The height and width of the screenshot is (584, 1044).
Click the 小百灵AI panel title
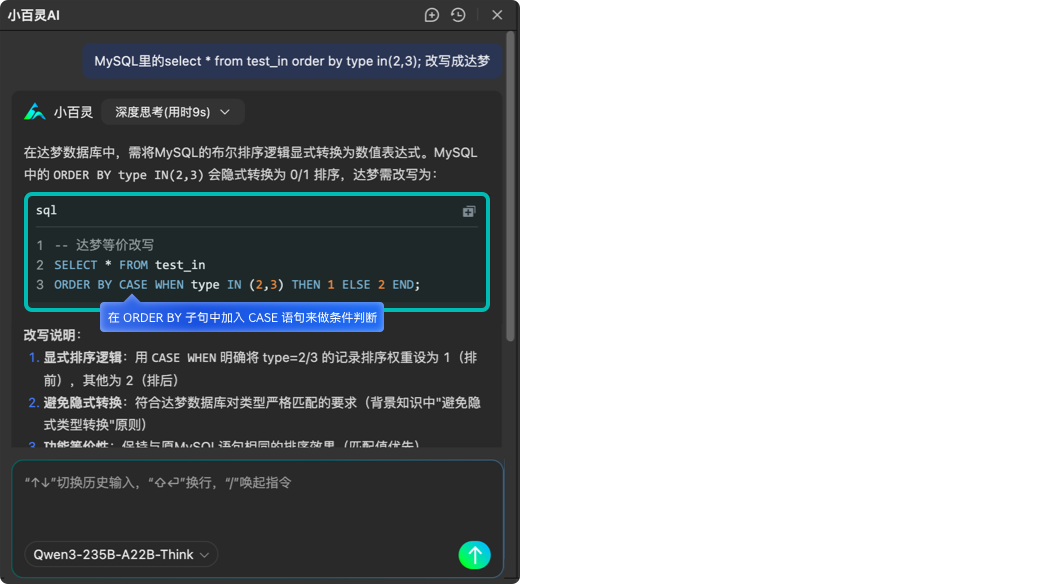[34, 15]
